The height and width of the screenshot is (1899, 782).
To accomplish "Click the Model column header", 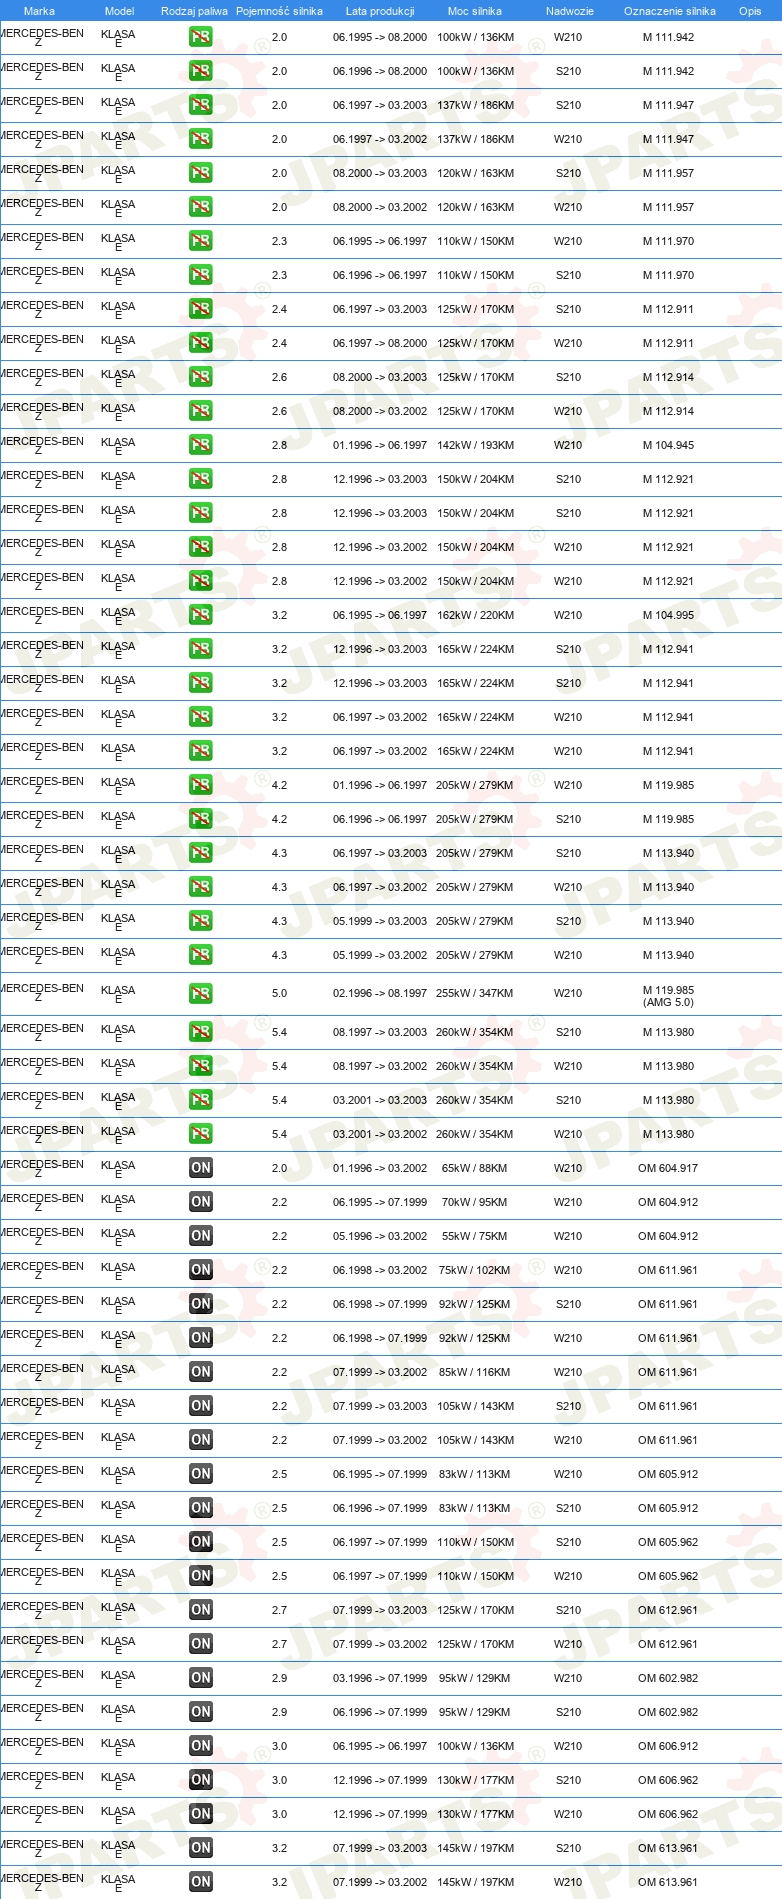I will 120,11.
